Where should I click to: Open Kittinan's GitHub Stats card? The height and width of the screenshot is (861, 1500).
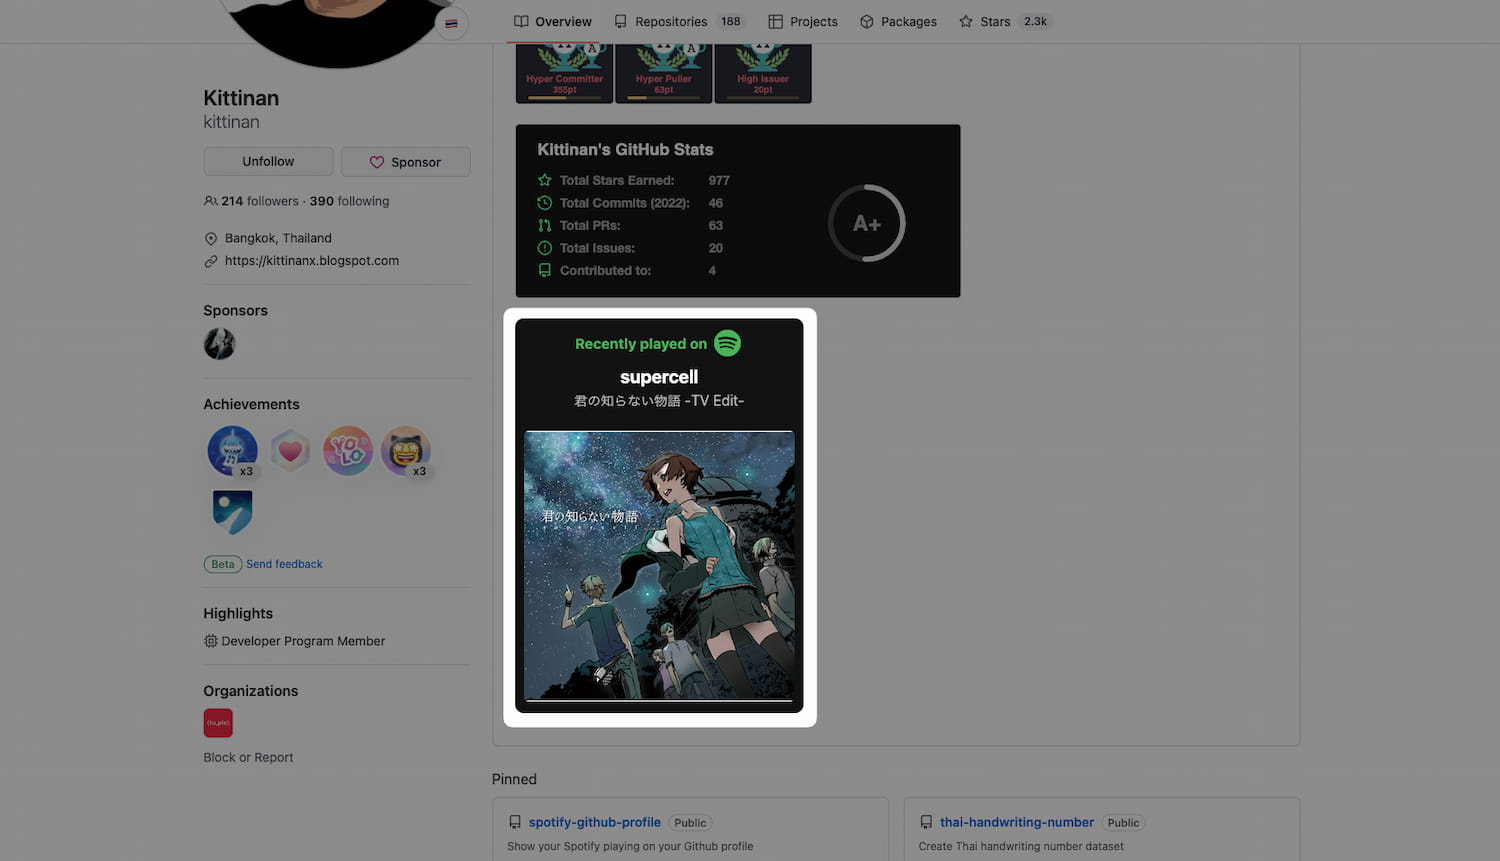(x=738, y=211)
